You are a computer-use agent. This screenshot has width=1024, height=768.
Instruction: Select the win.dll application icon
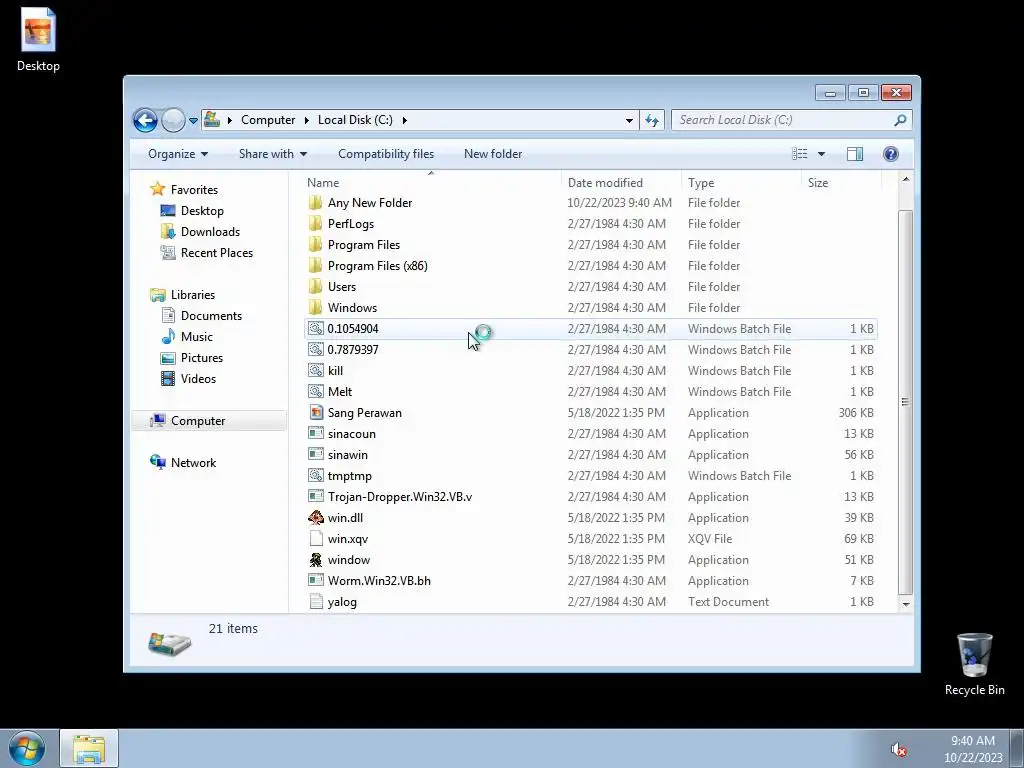coord(315,518)
